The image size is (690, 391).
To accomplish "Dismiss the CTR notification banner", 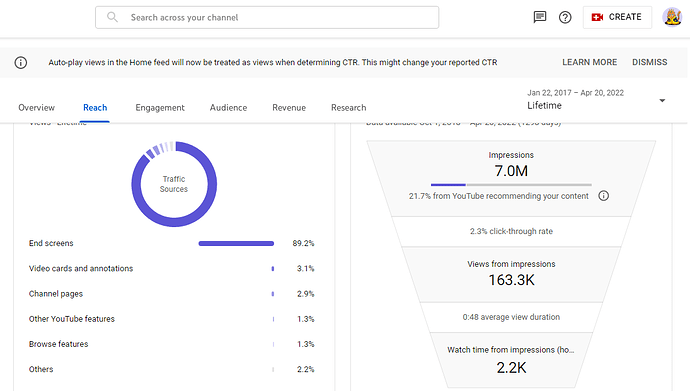I will (650, 62).
